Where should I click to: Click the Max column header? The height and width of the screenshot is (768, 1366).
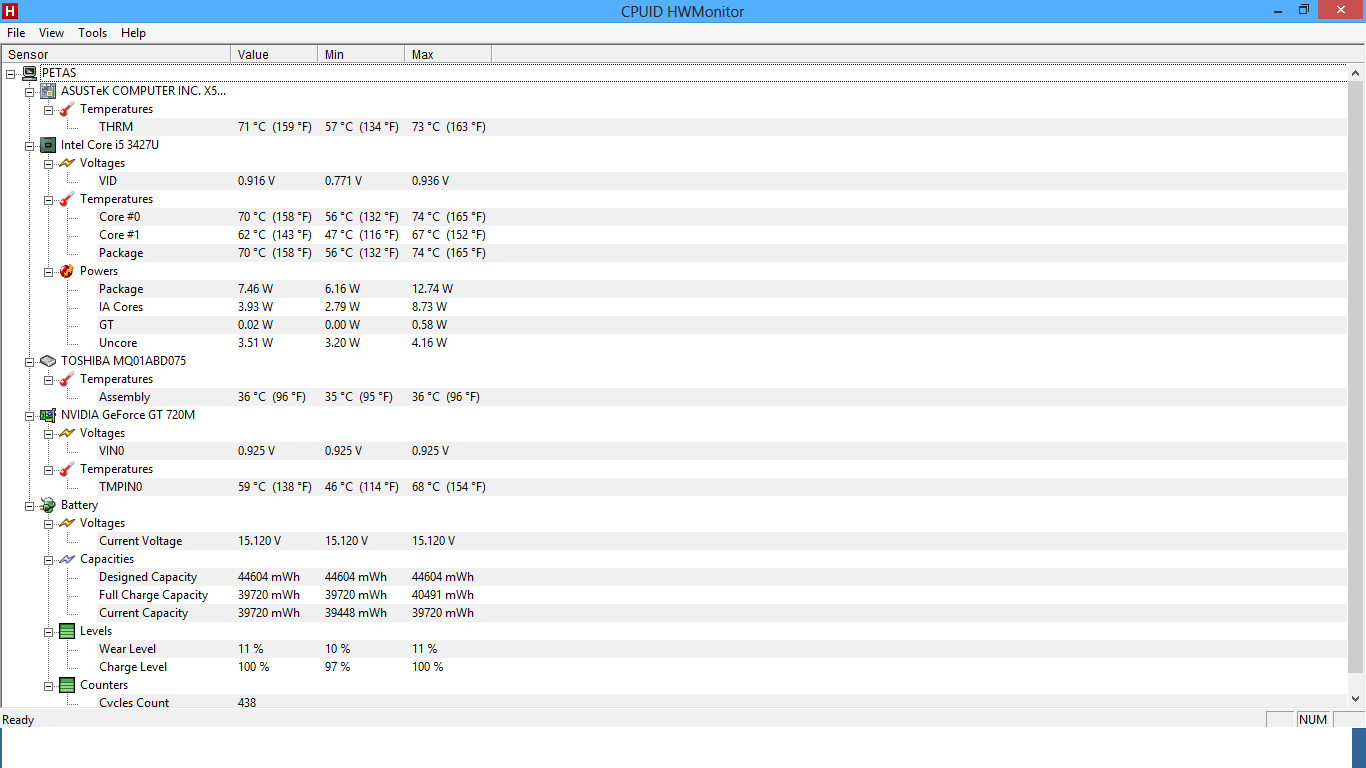point(448,54)
